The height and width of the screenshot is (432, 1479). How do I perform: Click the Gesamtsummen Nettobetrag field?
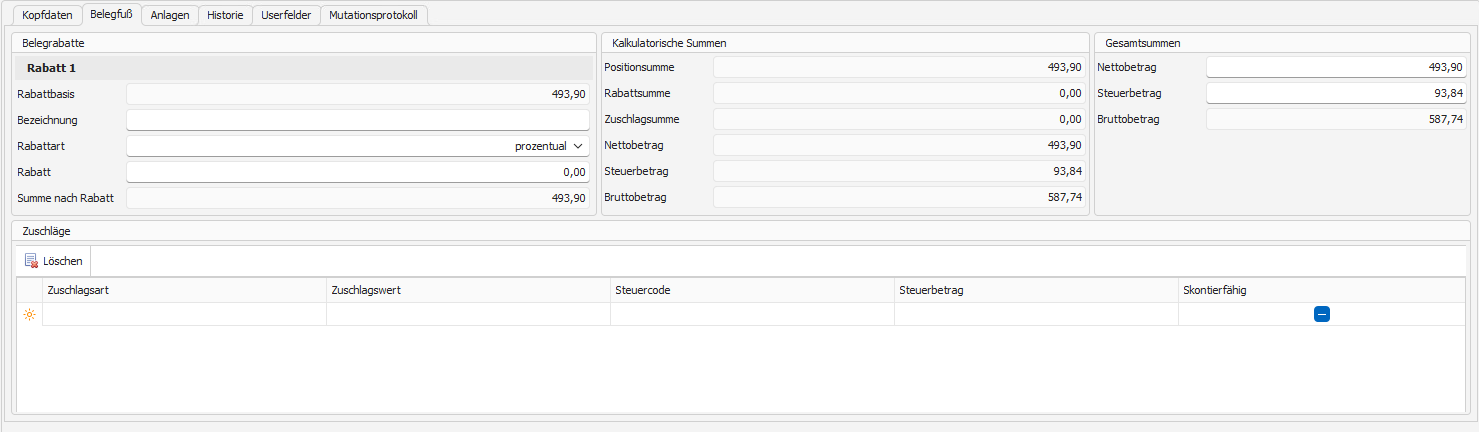(x=1335, y=67)
